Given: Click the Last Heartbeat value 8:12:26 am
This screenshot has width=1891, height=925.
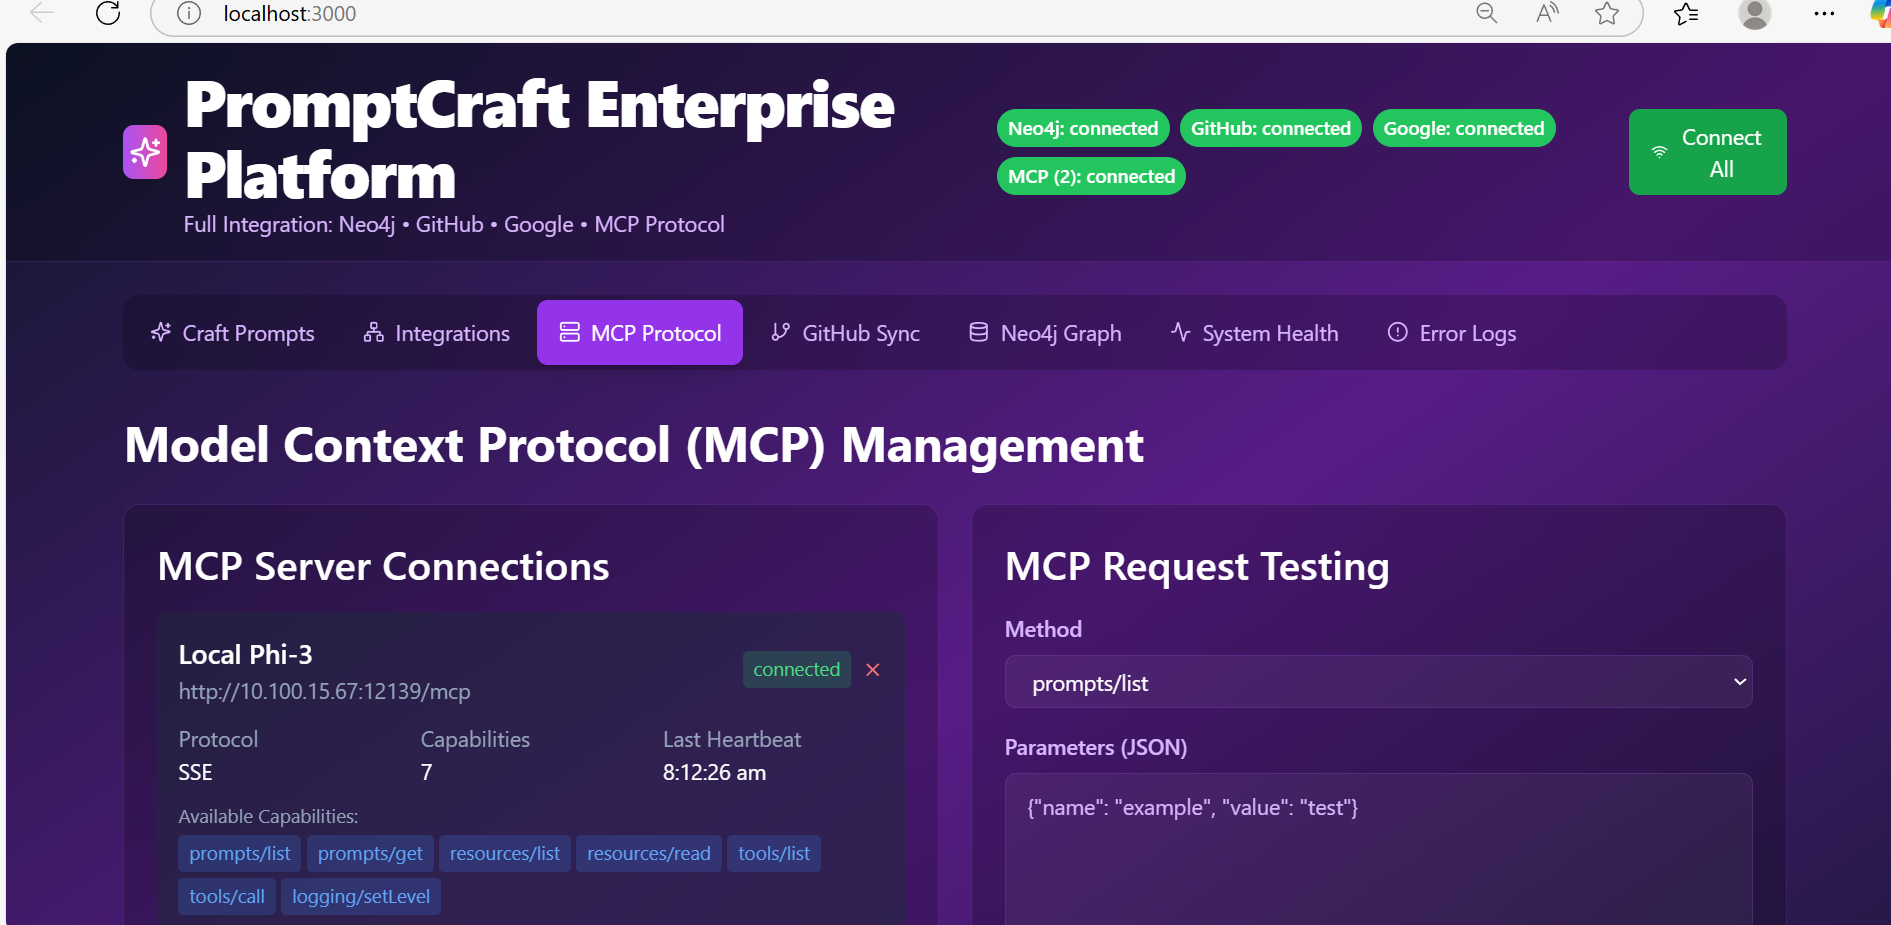Looking at the screenshot, I should 714,772.
